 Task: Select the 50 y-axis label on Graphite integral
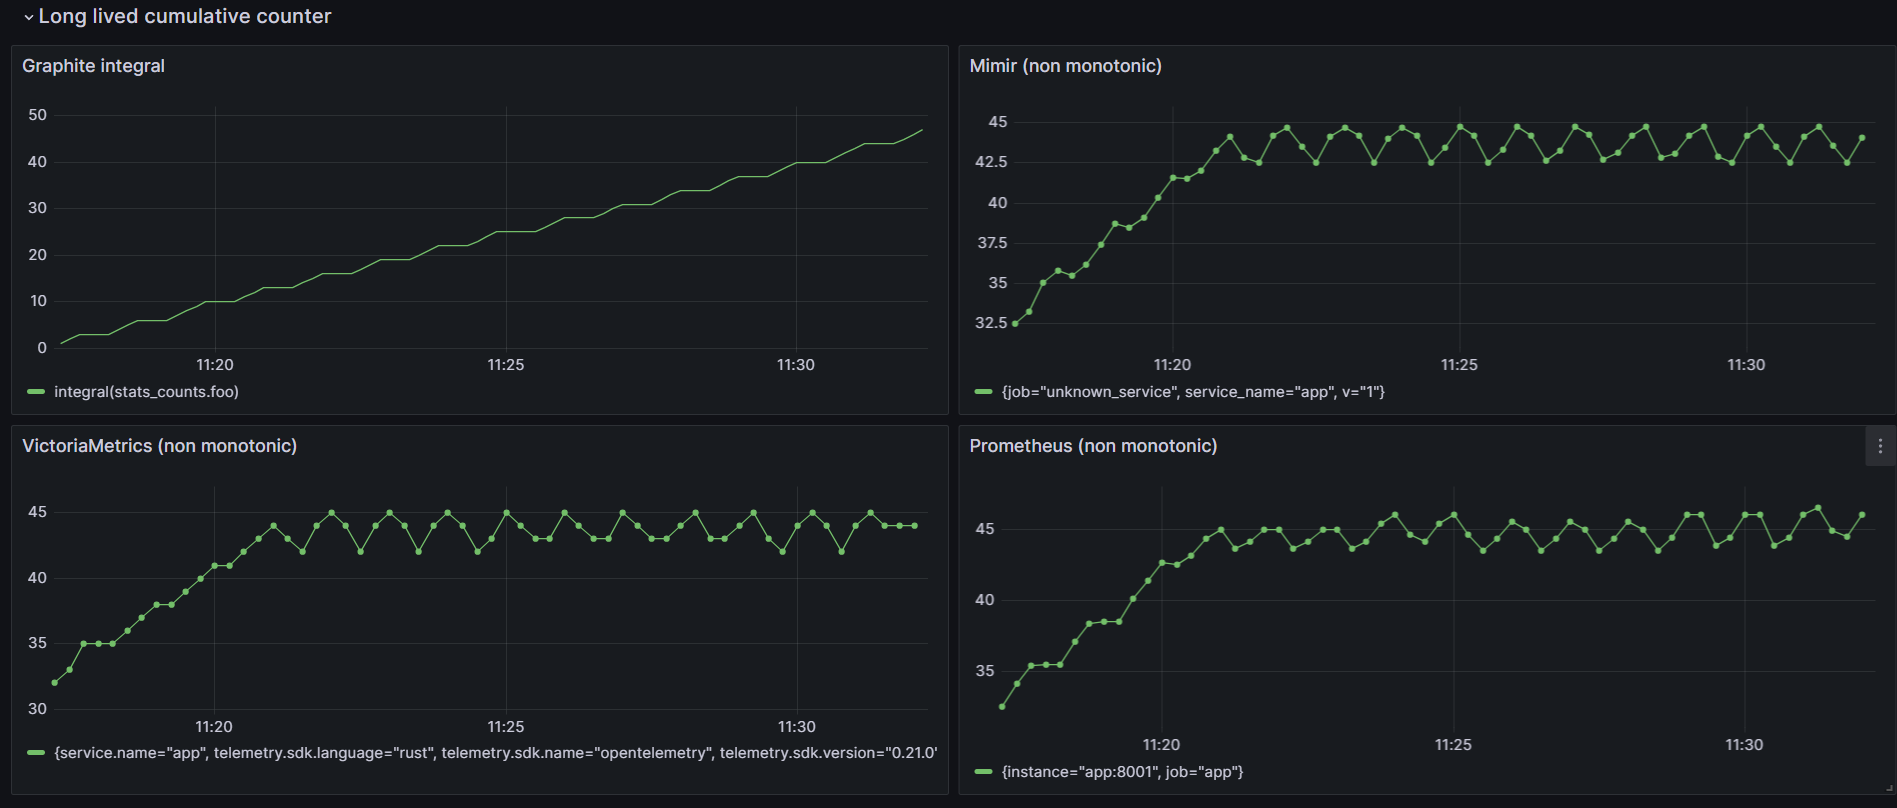pos(37,115)
